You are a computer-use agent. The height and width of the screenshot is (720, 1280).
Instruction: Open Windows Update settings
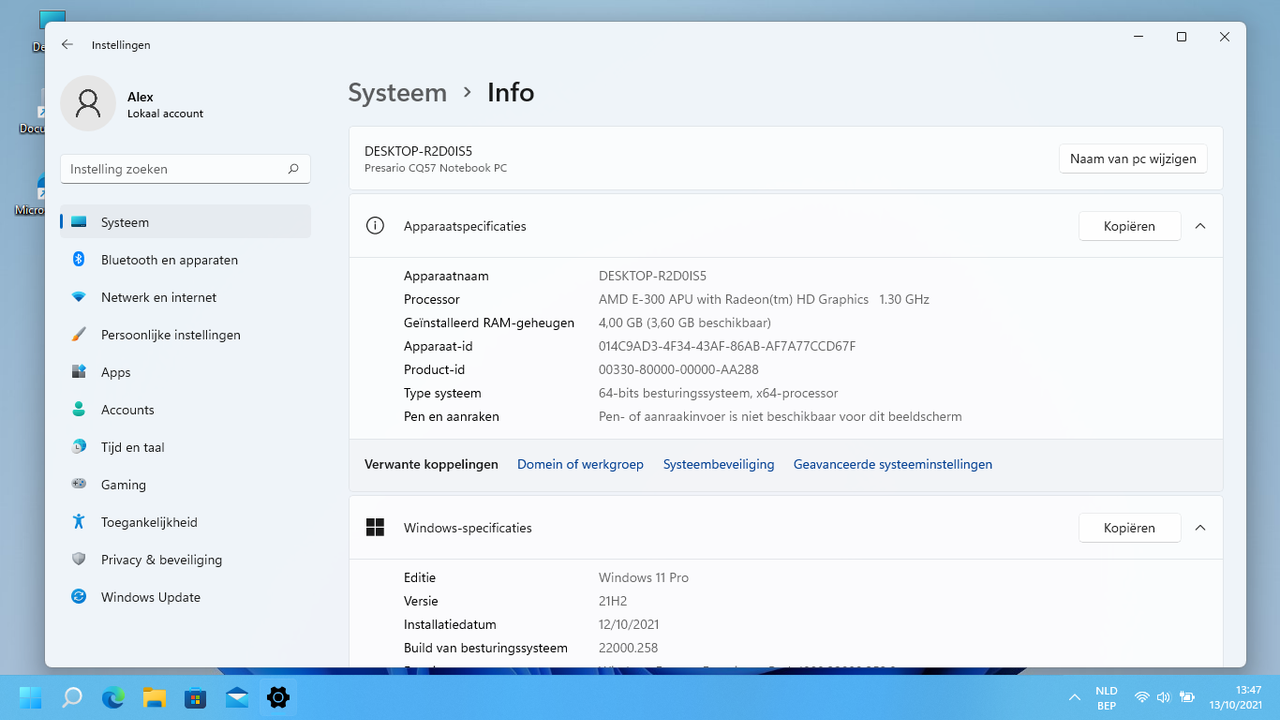tap(185, 597)
